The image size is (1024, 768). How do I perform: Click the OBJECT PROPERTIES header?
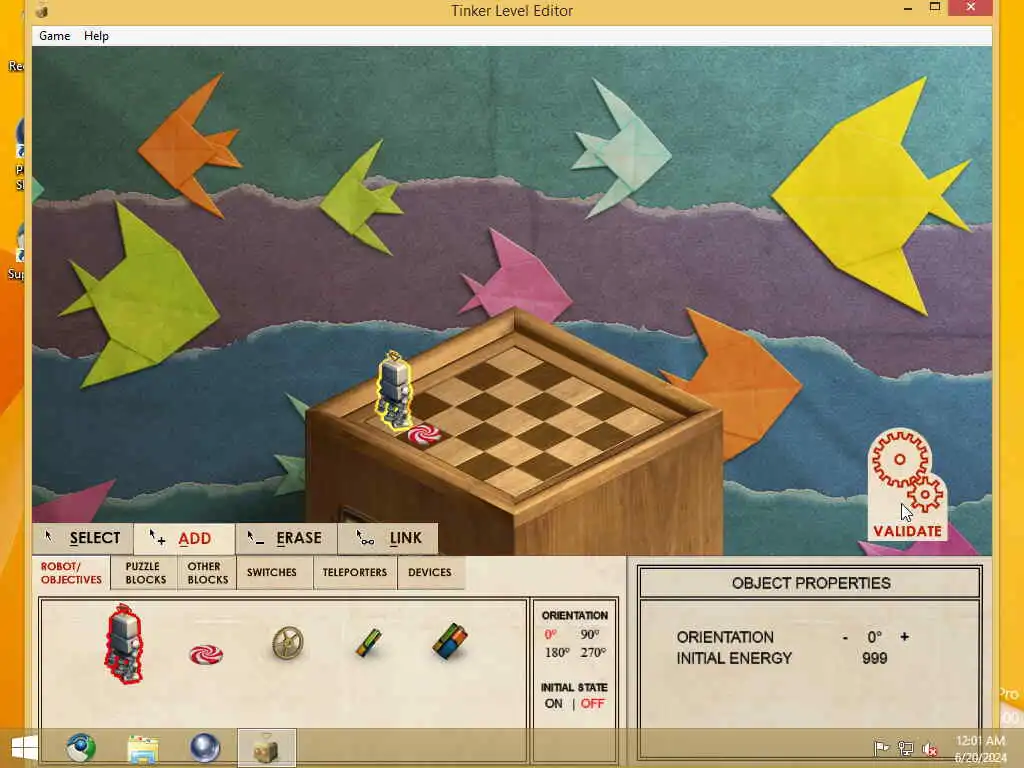click(x=810, y=583)
